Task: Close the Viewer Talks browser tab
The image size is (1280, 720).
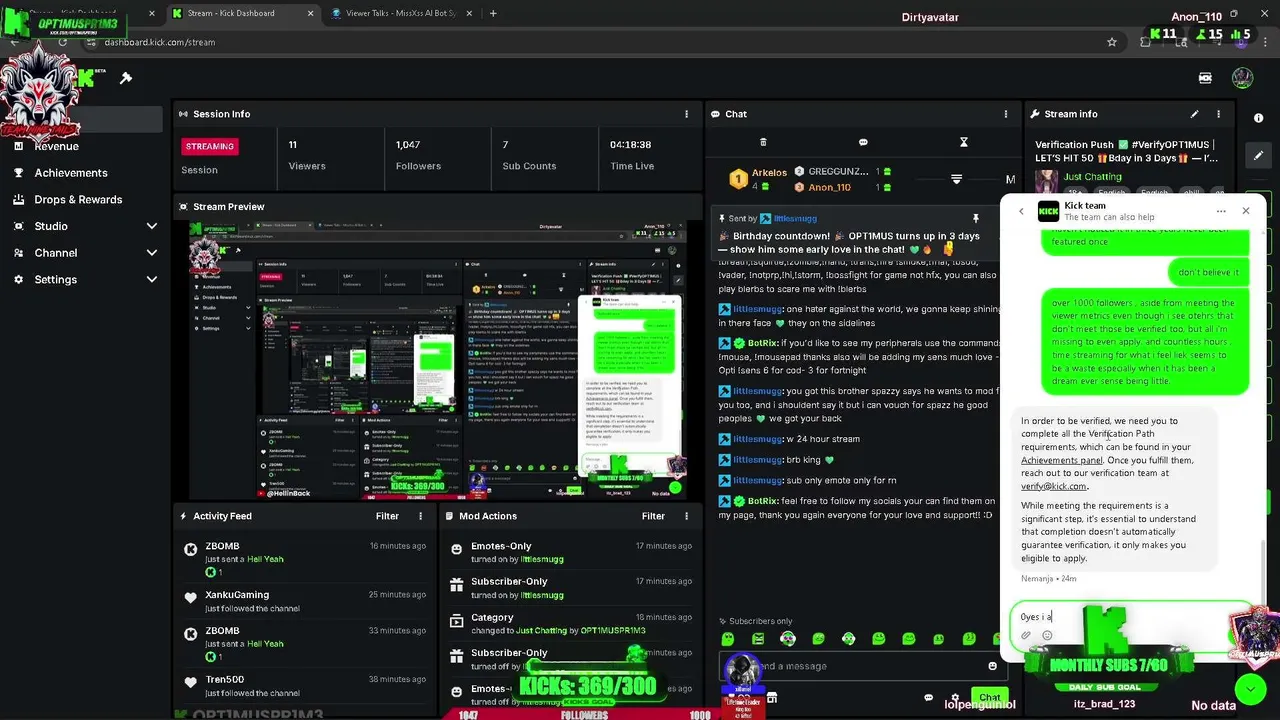Action: (x=471, y=13)
